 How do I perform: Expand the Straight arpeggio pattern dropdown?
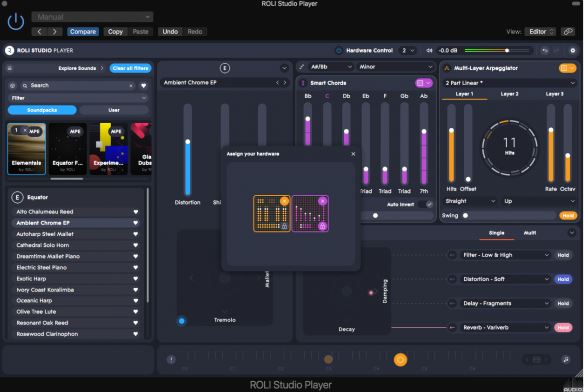coord(469,201)
